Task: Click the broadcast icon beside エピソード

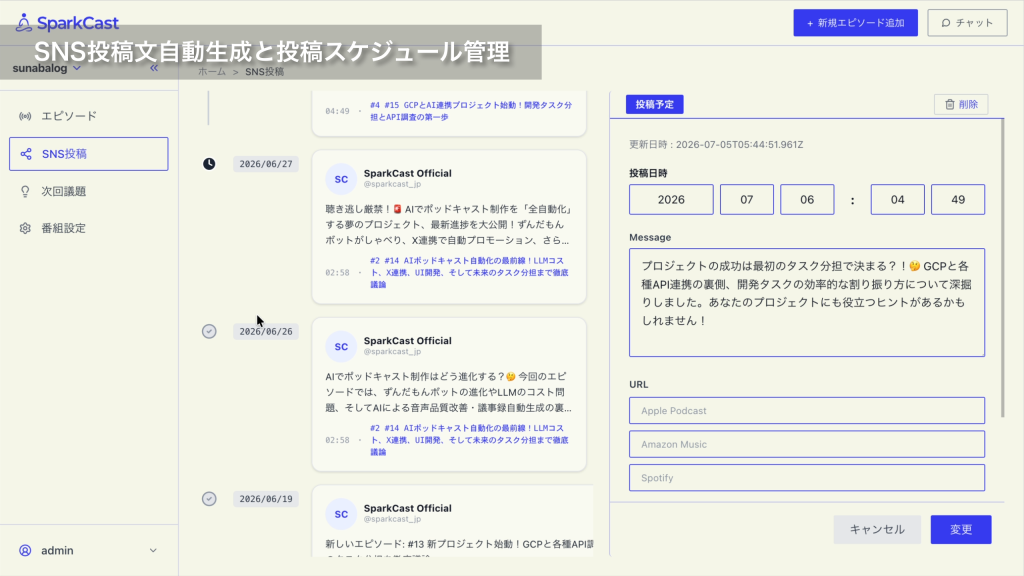Action: click(x=25, y=116)
